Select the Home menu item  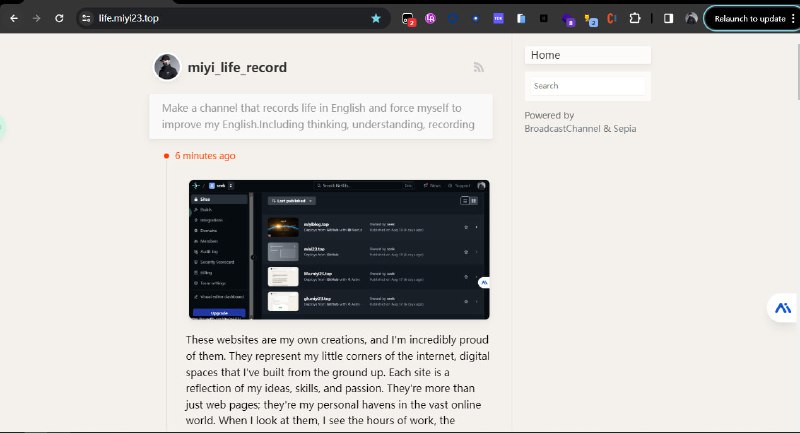(587, 55)
